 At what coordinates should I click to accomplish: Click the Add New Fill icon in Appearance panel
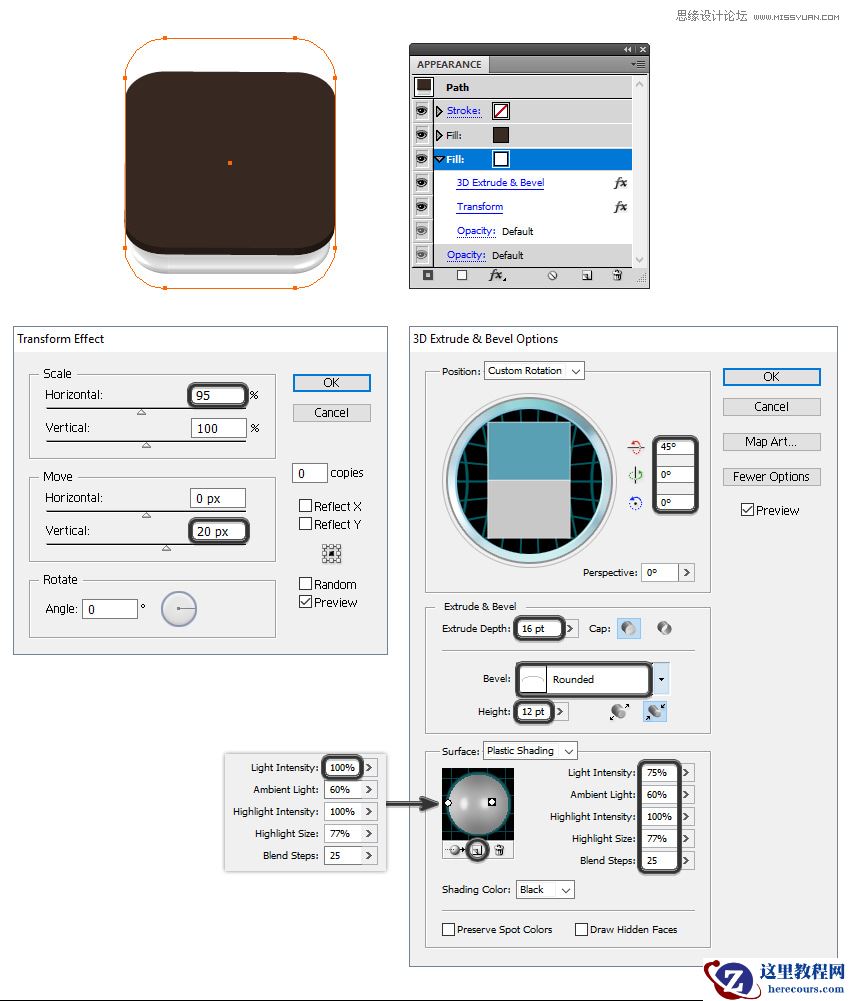click(462, 276)
